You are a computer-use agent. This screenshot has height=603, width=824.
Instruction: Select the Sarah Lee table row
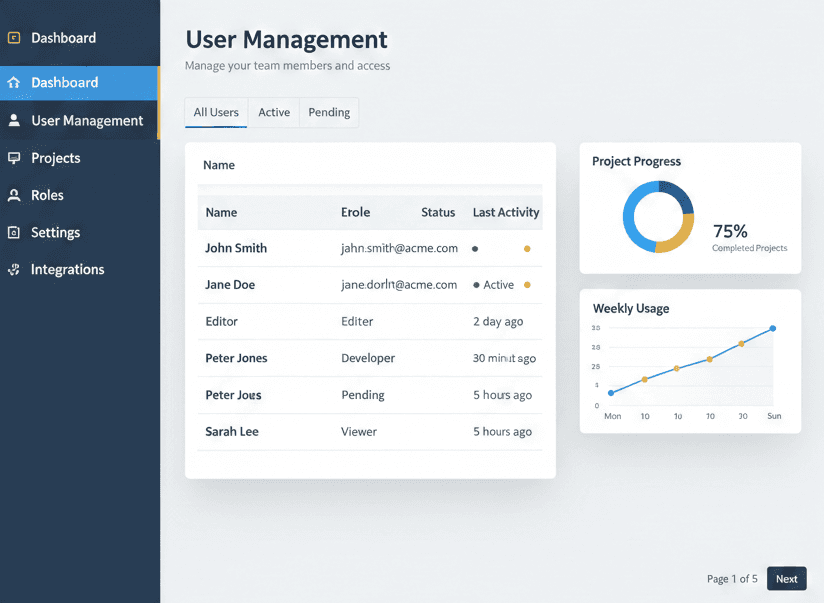[370, 432]
